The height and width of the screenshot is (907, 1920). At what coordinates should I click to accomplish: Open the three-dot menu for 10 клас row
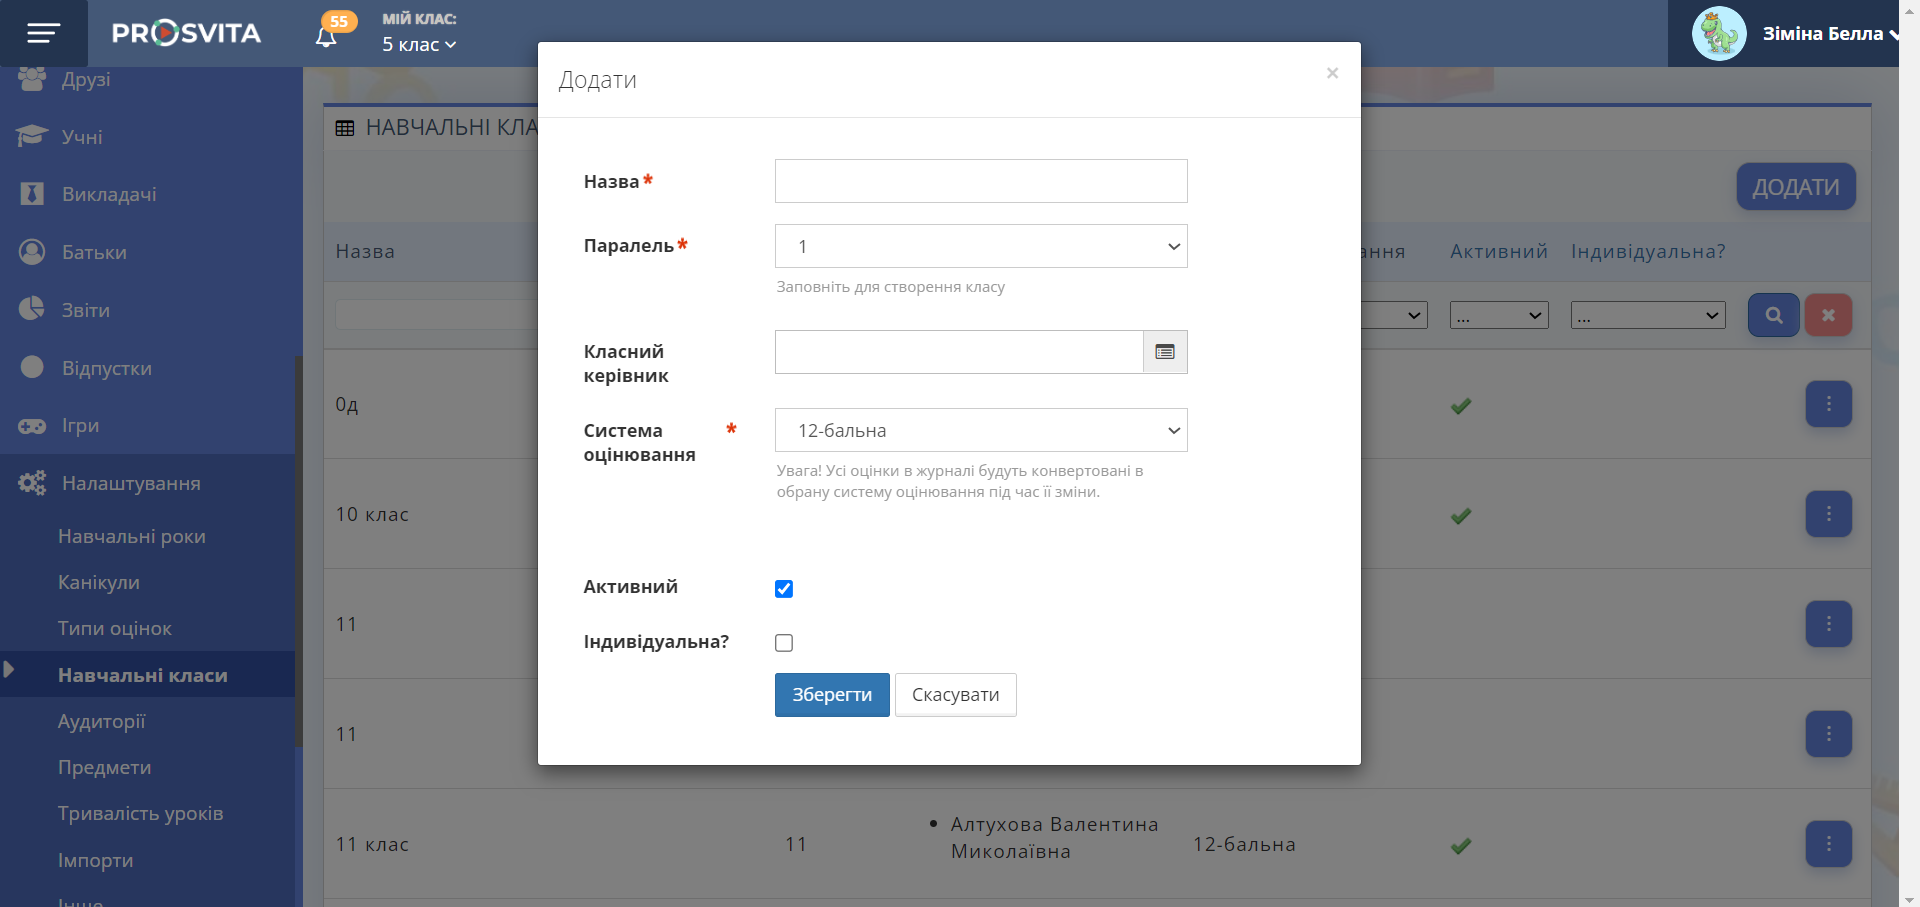click(x=1828, y=514)
